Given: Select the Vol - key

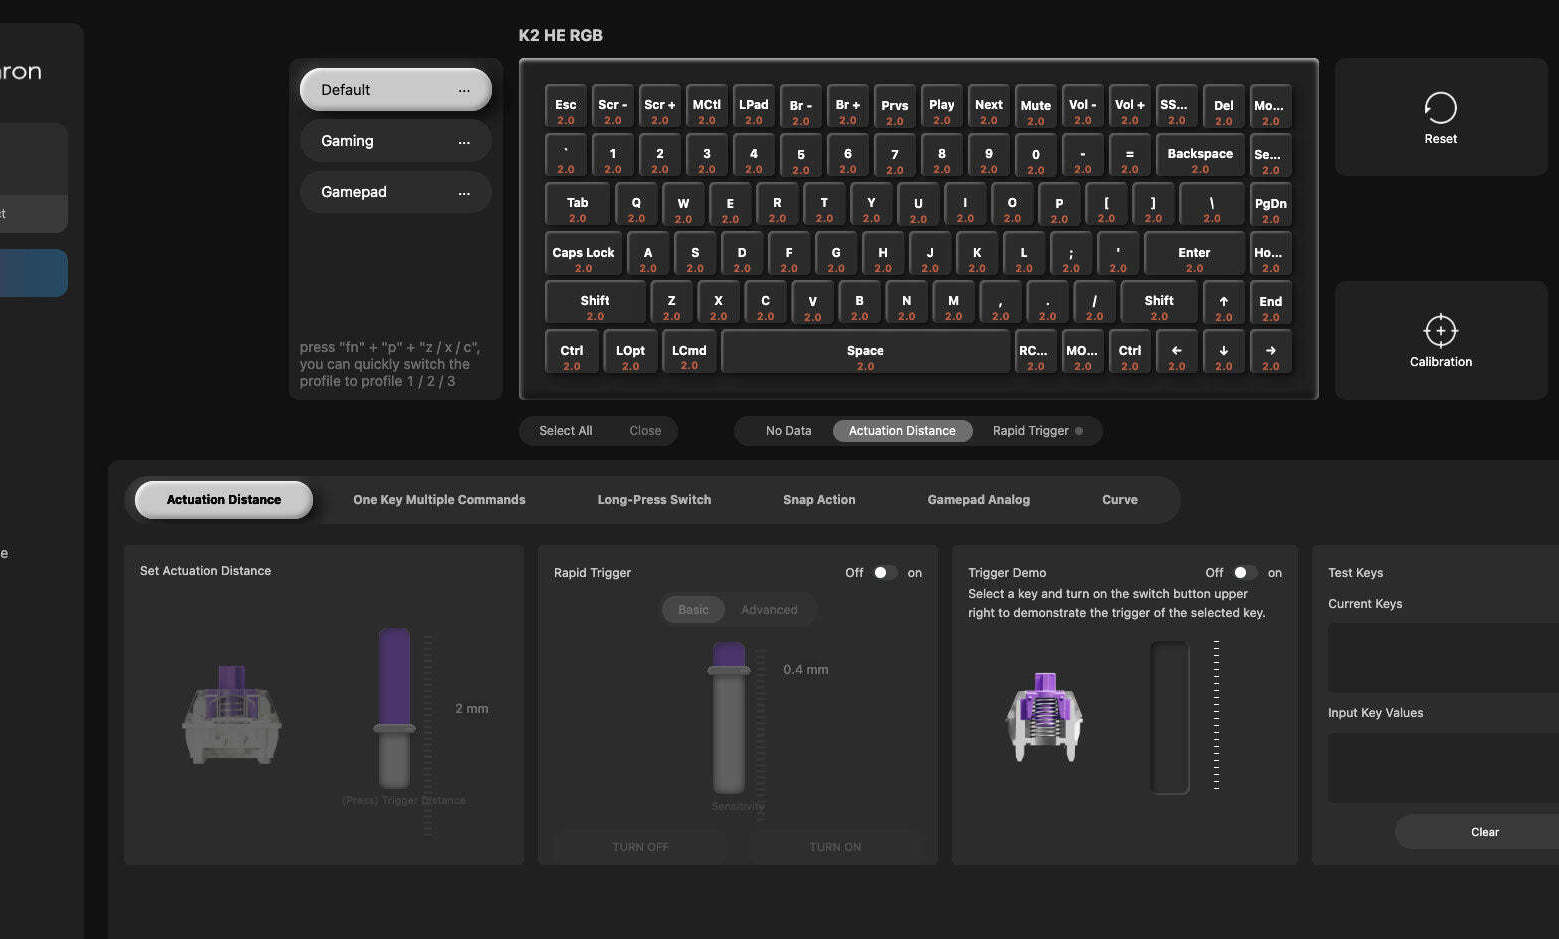Looking at the screenshot, I should 1082,109.
